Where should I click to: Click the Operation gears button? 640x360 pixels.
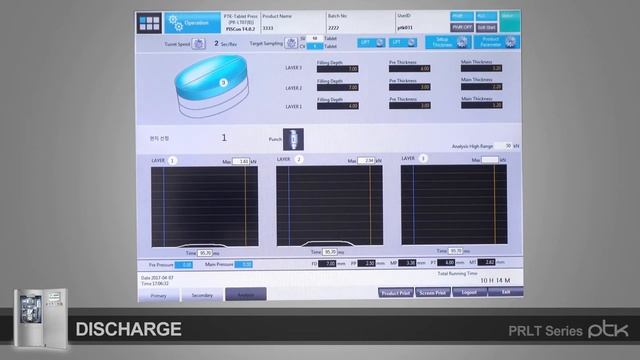192,23
